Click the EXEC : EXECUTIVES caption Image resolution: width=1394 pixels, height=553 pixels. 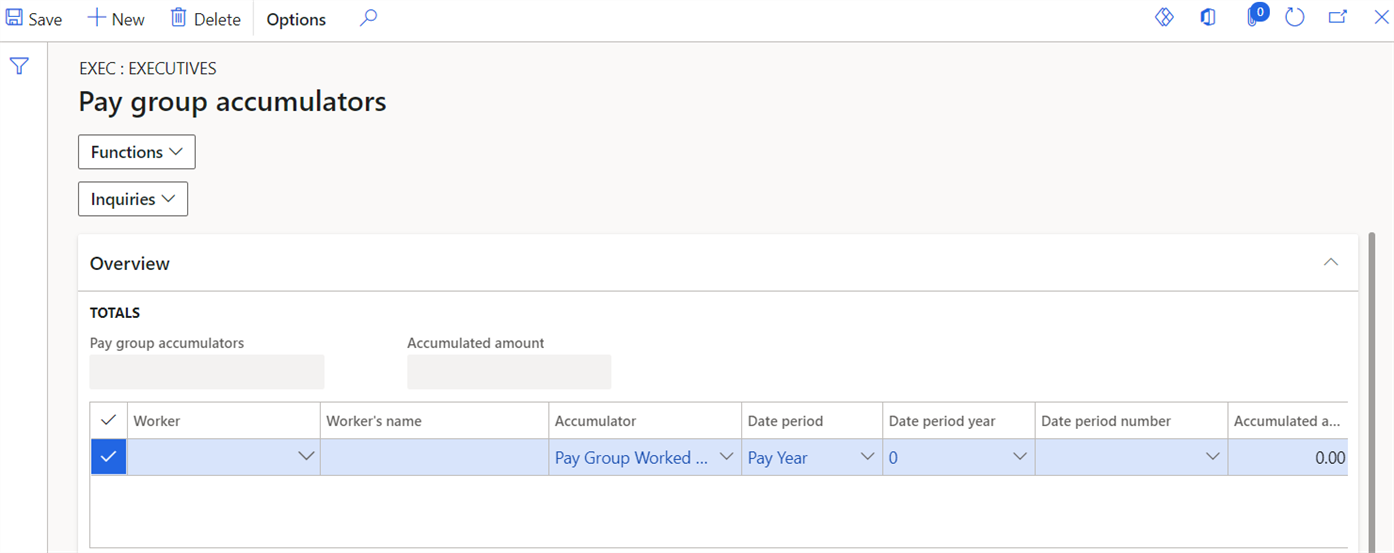click(148, 69)
